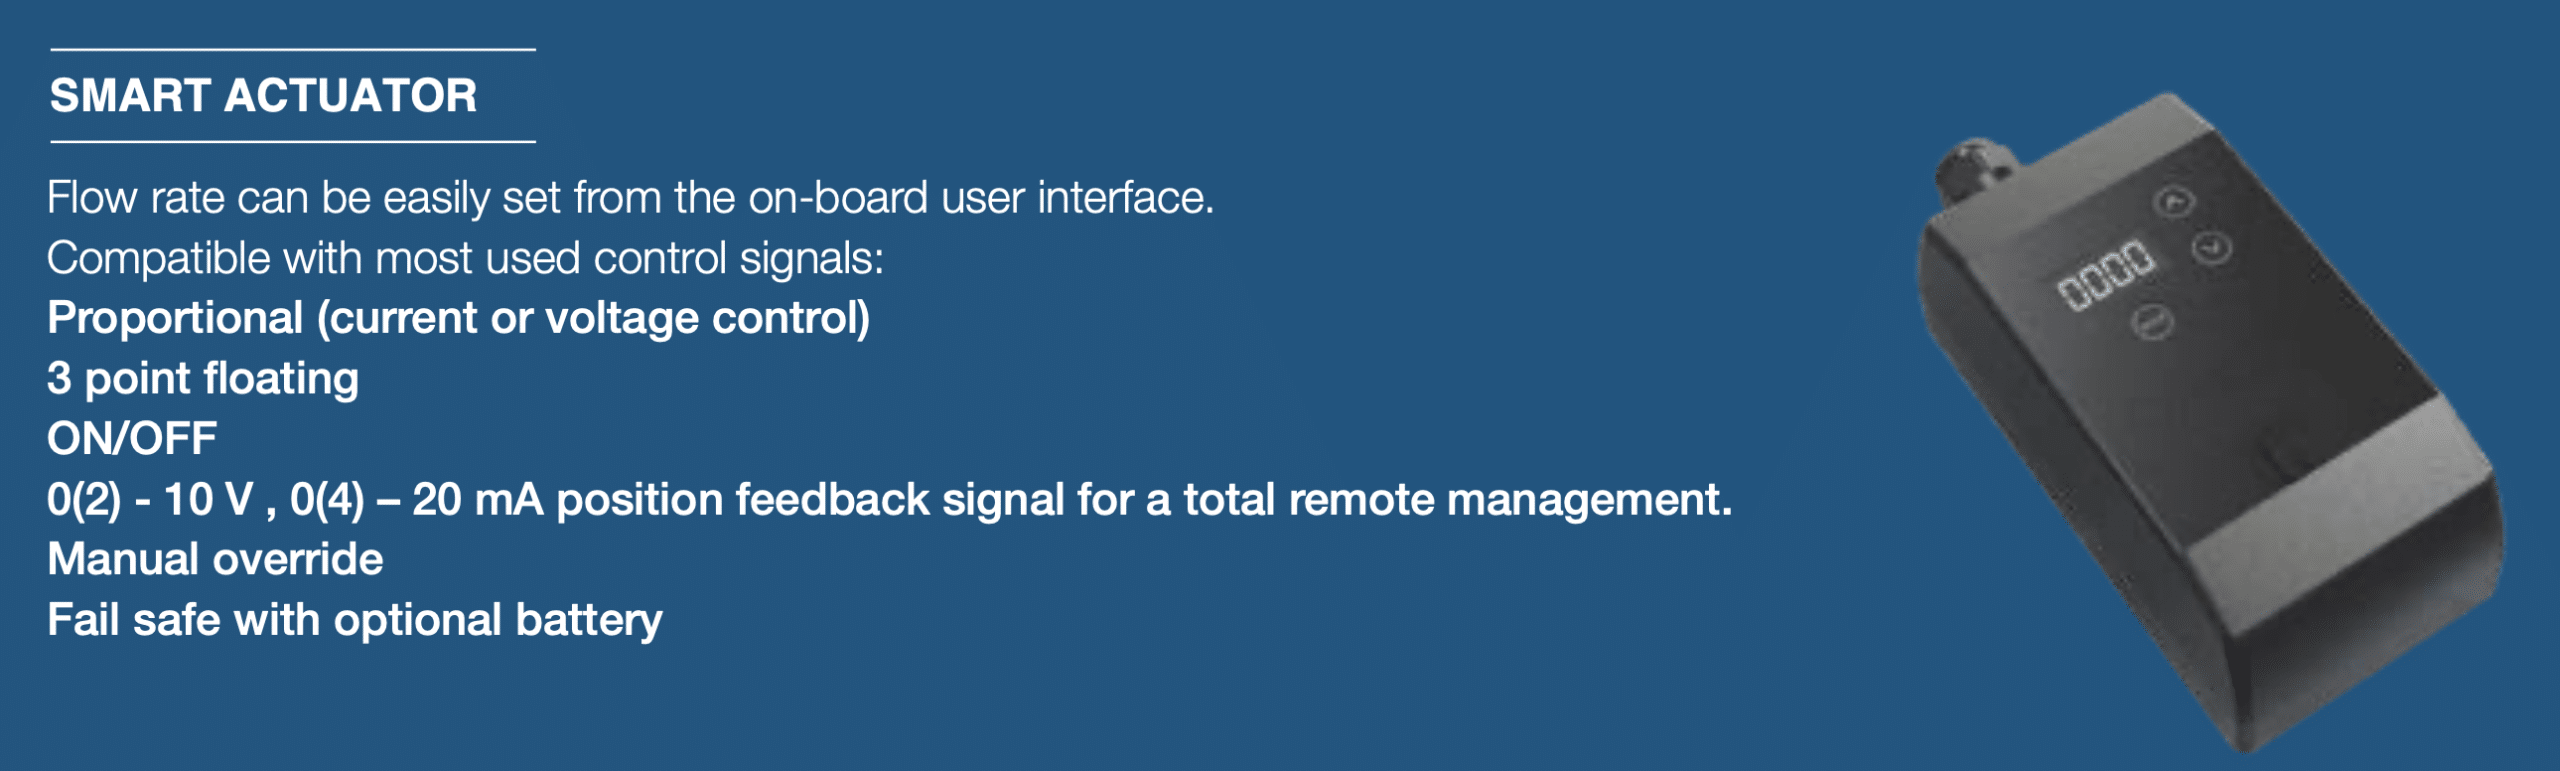Select the 'Manual override' feature line
This screenshot has height=771, width=2560.
point(215,560)
